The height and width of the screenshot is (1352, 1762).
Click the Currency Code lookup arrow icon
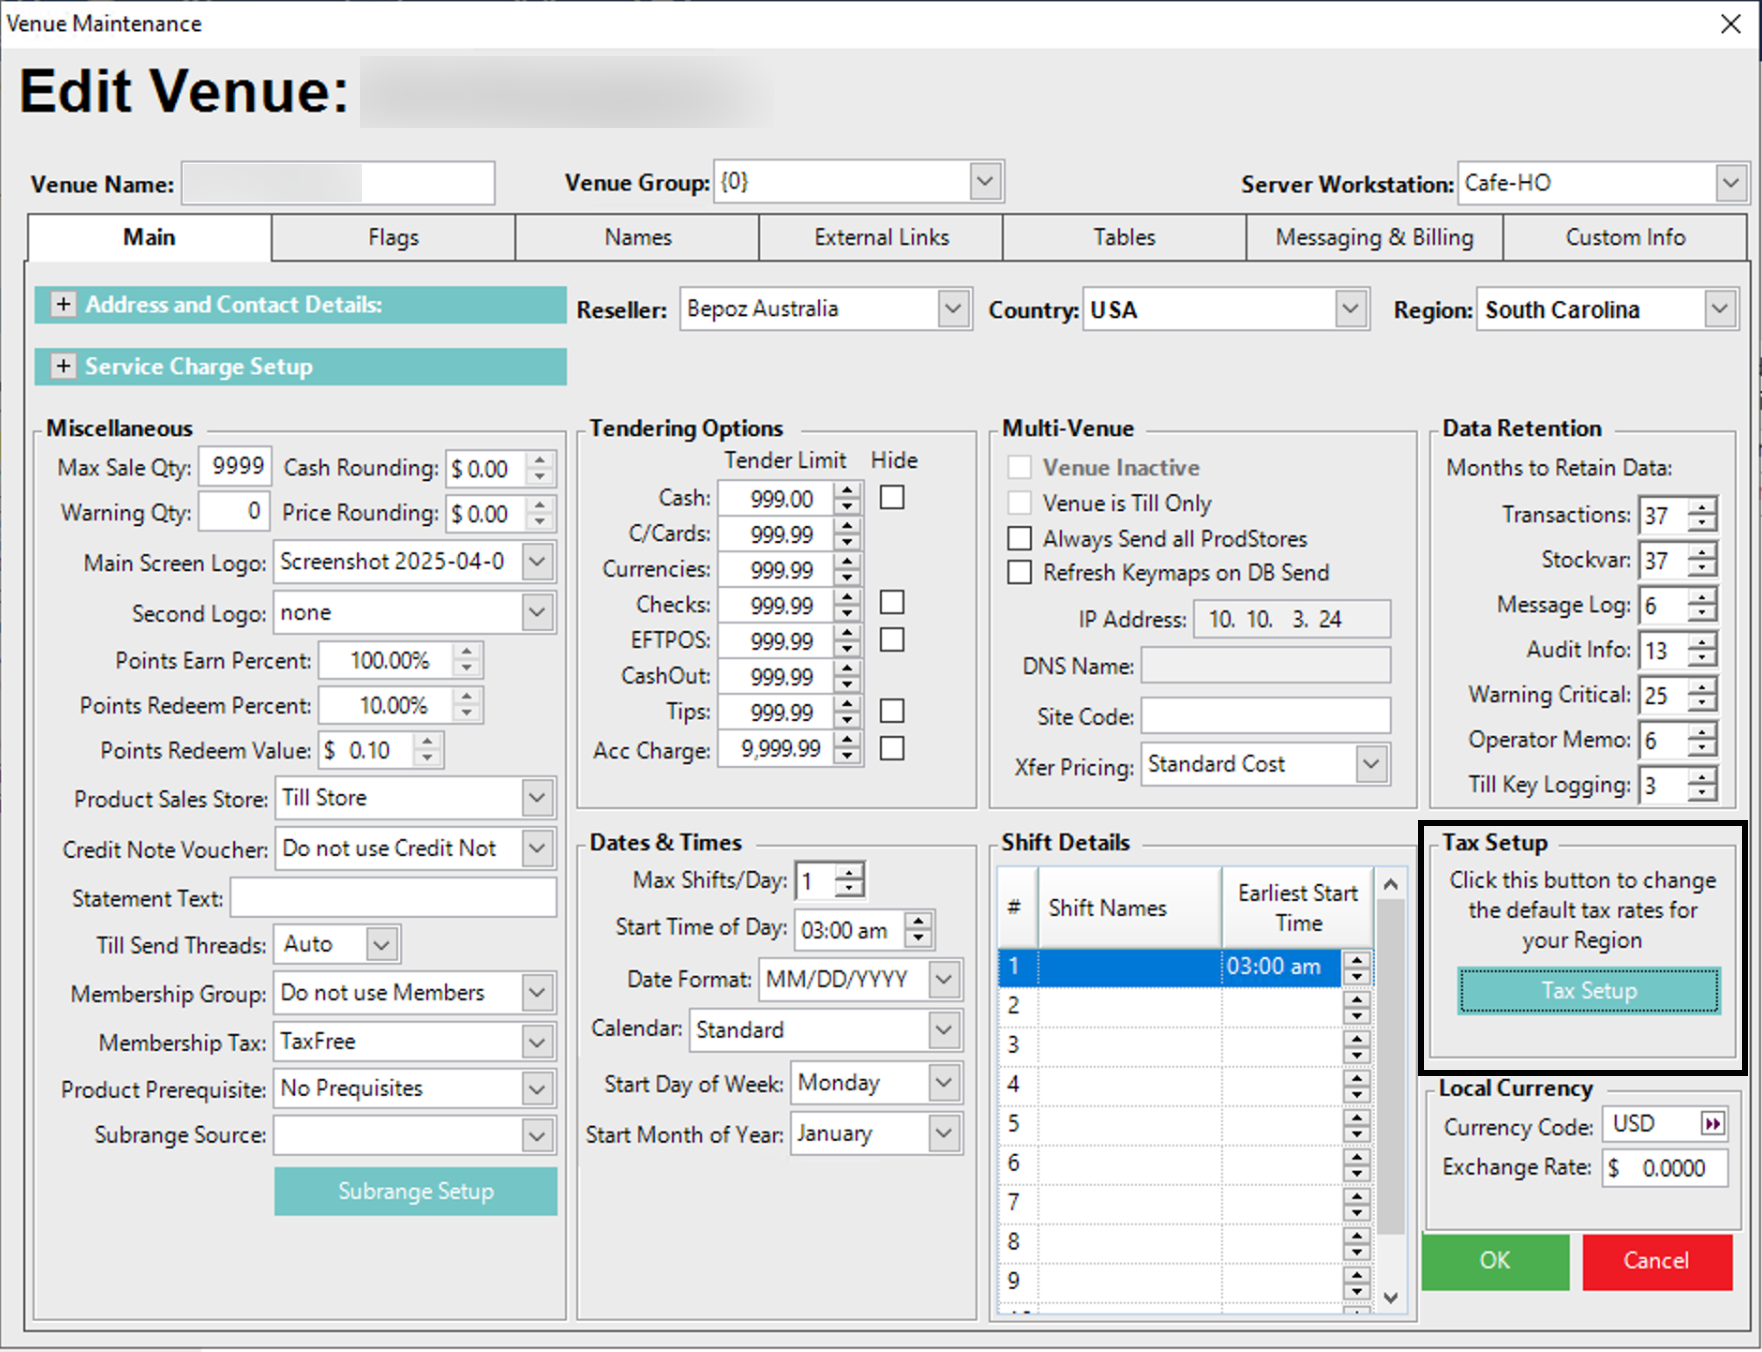pyautogui.click(x=1712, y=1124)
